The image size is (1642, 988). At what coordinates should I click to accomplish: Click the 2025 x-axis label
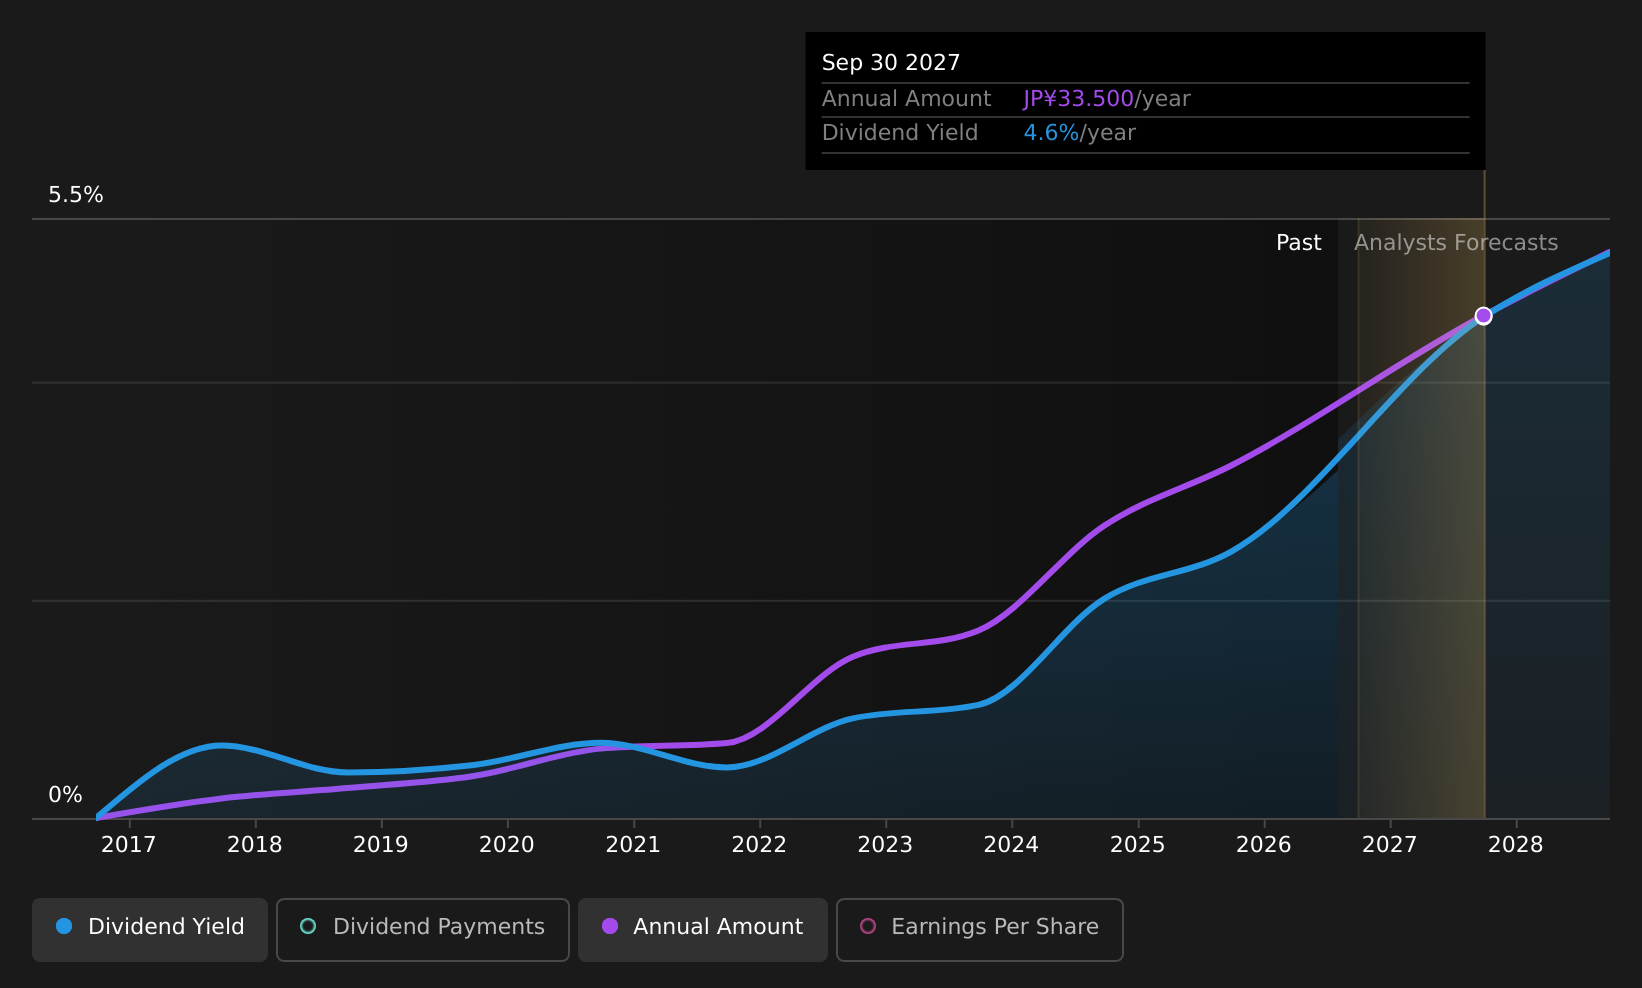tap(1138, 845)
